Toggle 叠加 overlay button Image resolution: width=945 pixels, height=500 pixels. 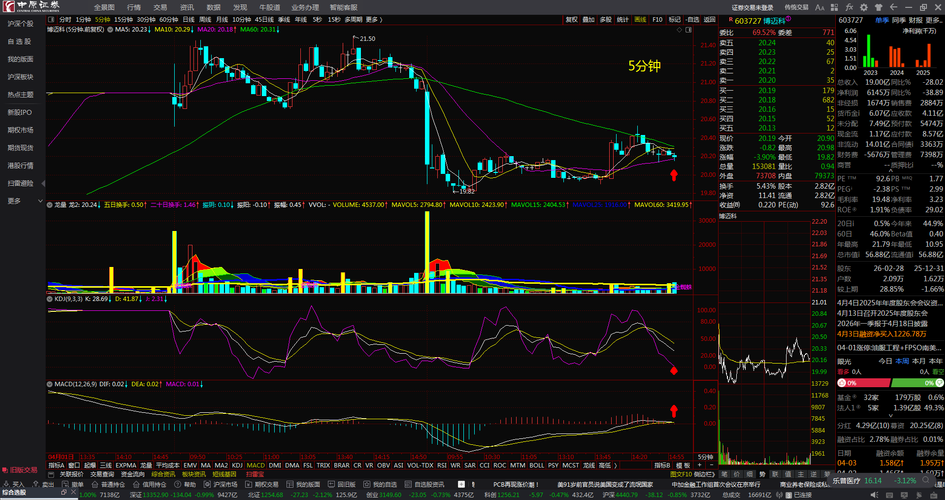588,19
